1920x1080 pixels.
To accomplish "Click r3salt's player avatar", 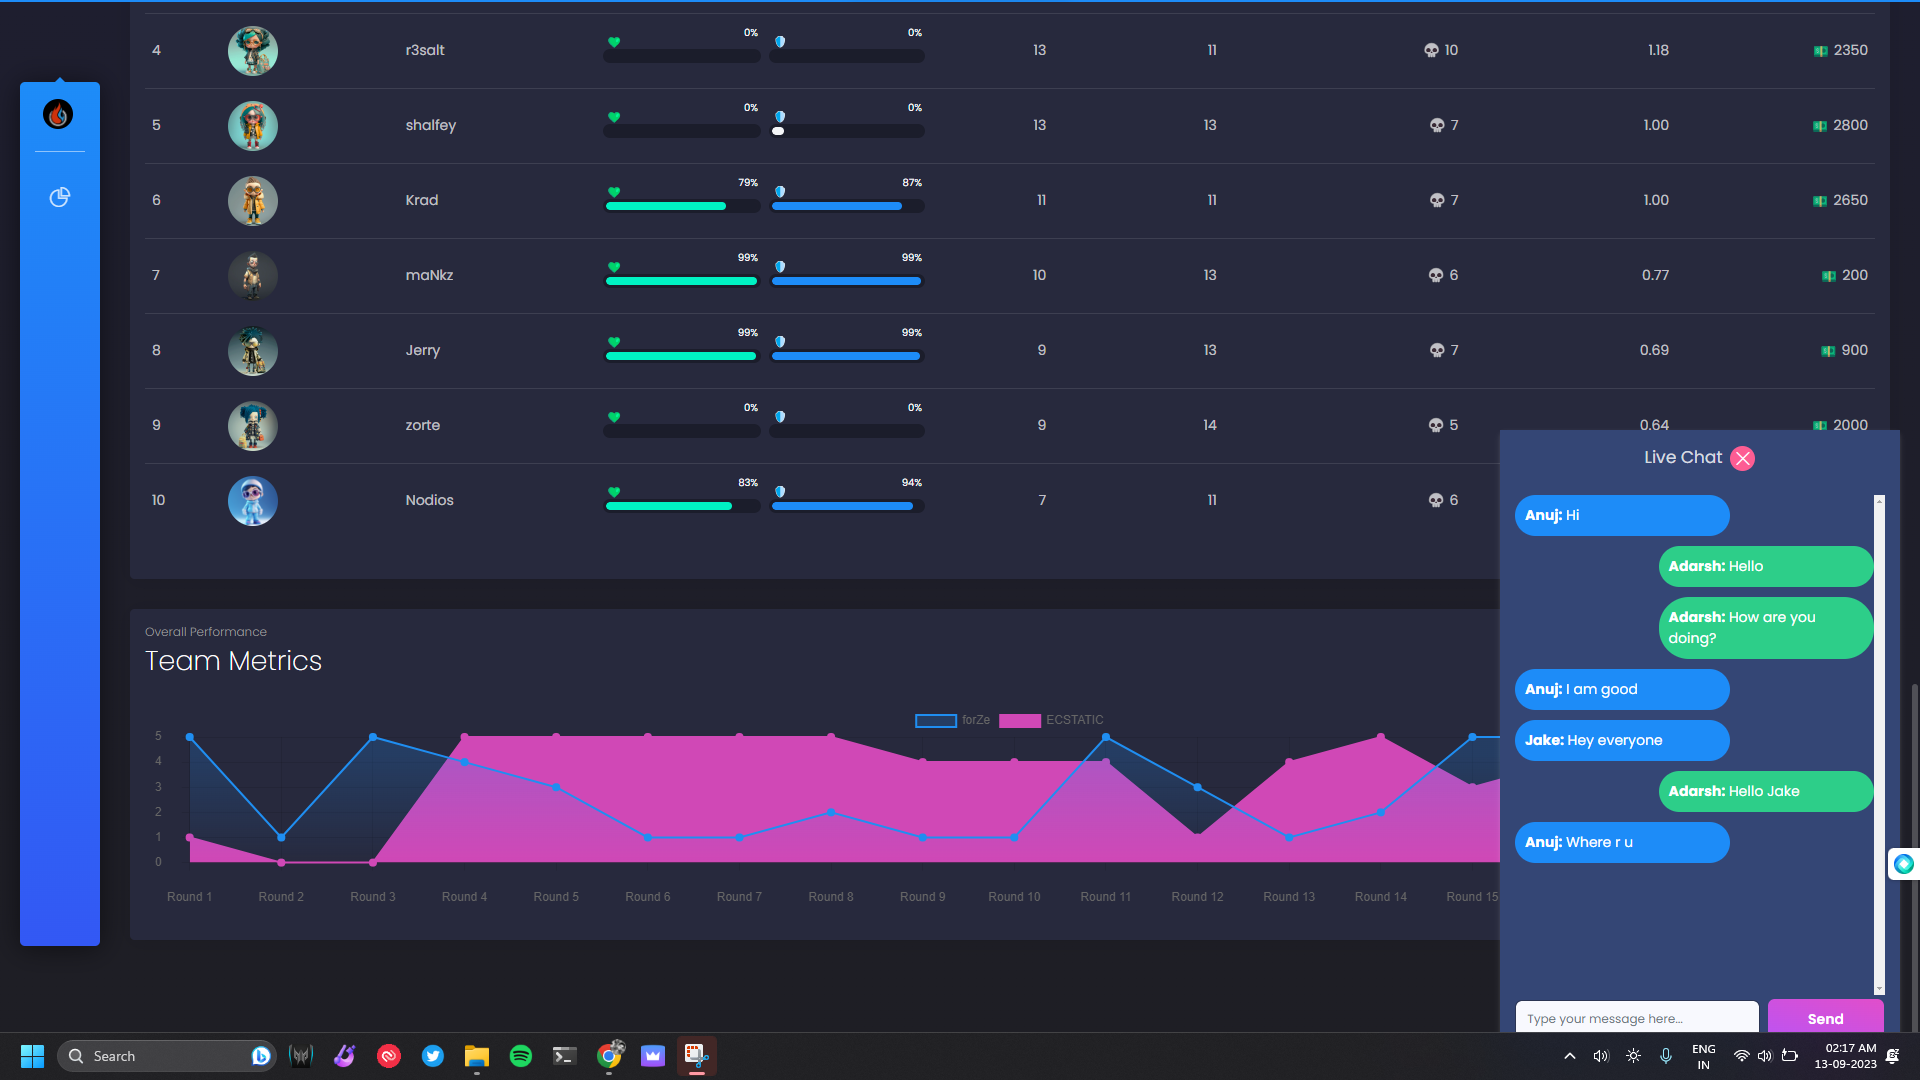I will pyautogui.click(x=252, y=51).
